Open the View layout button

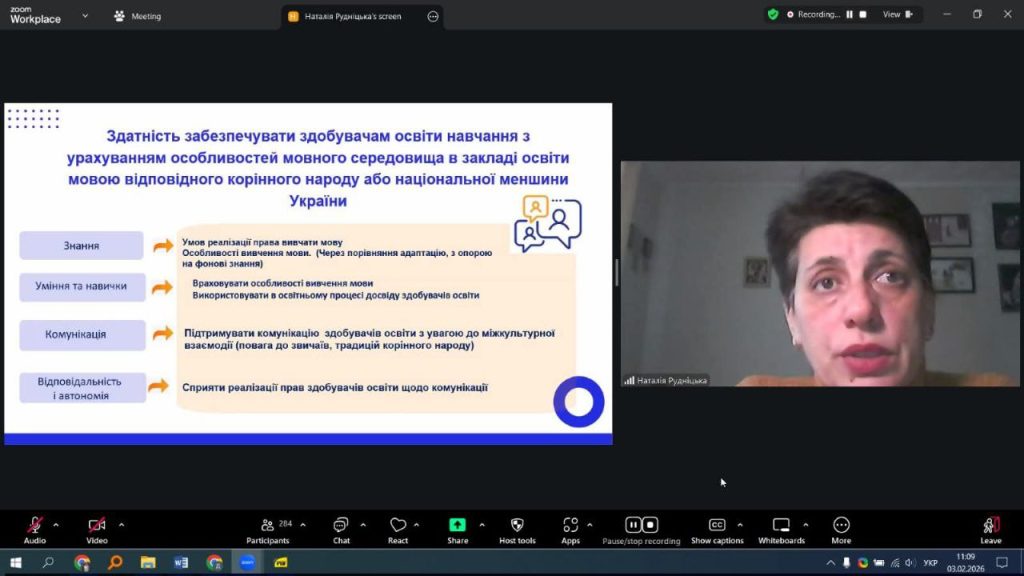[x=892, y=15]
